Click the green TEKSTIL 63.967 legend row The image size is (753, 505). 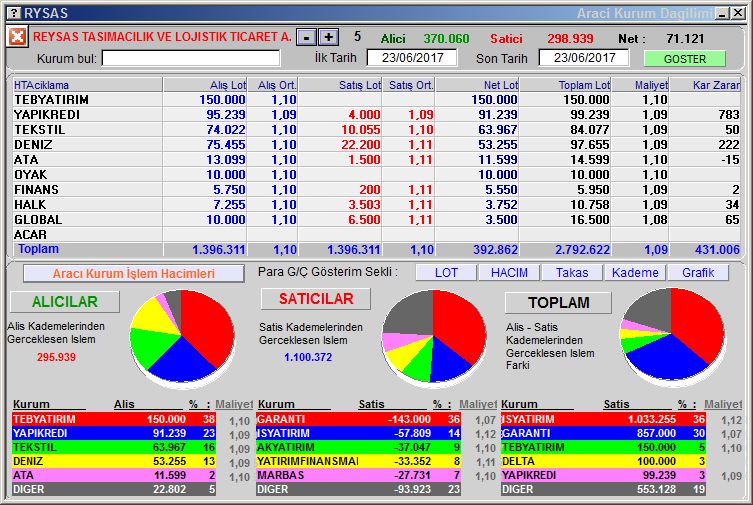(114, 447)
